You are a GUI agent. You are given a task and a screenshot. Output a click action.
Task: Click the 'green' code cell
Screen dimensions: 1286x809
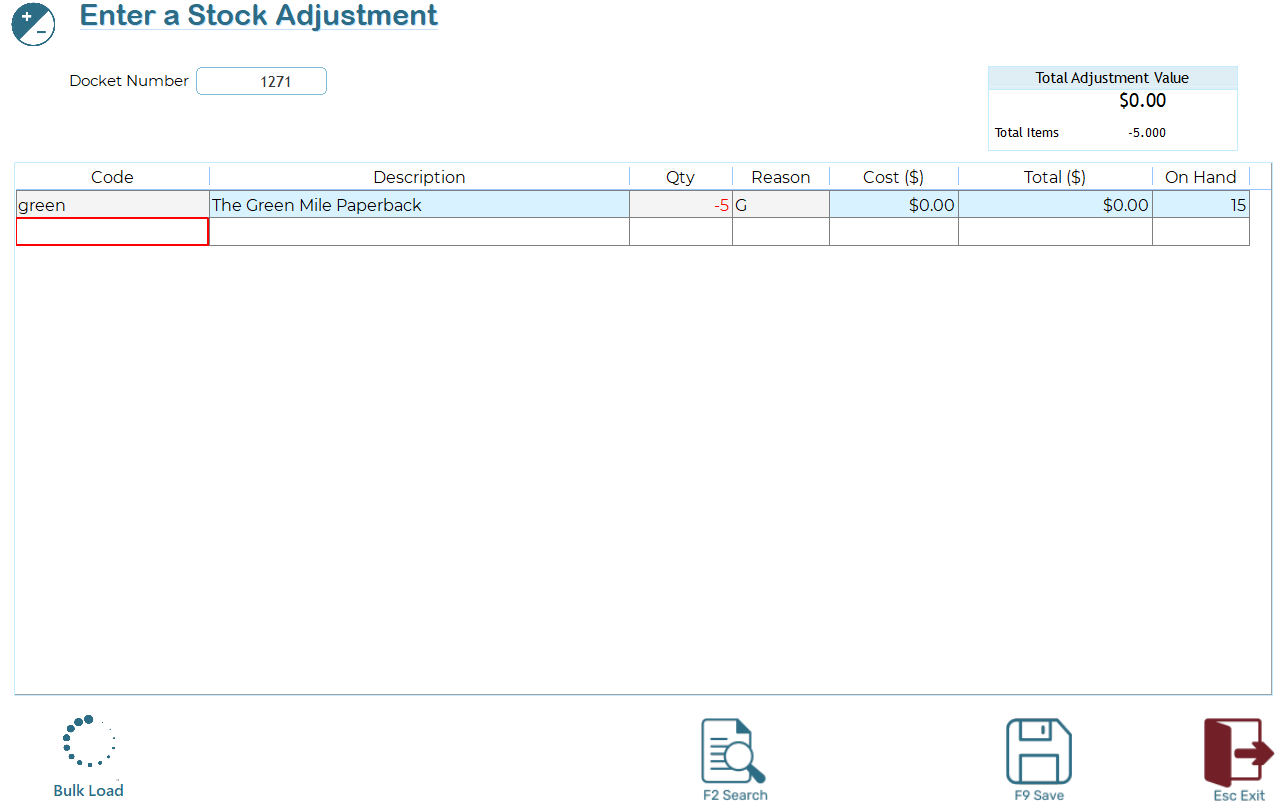coord(112,205)
